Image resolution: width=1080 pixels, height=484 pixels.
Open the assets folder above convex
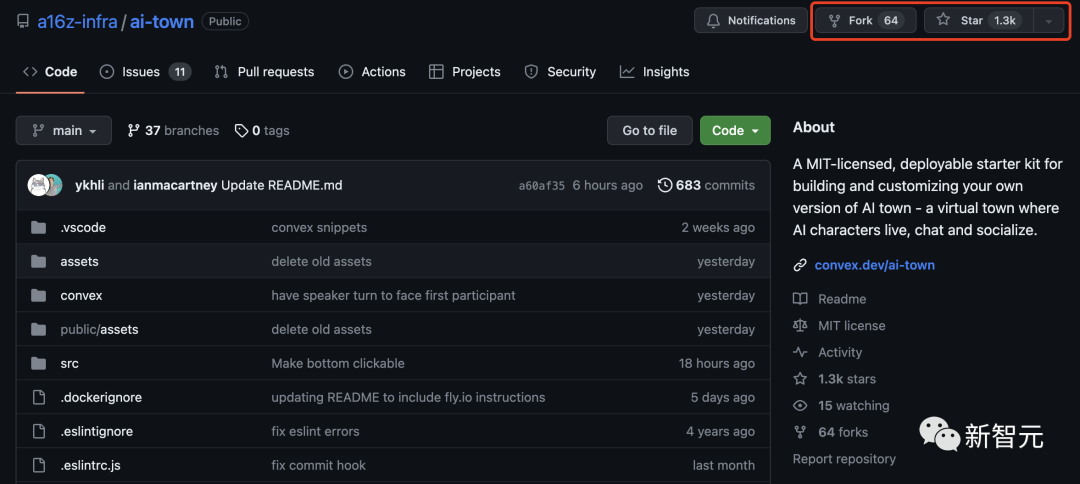79,262
